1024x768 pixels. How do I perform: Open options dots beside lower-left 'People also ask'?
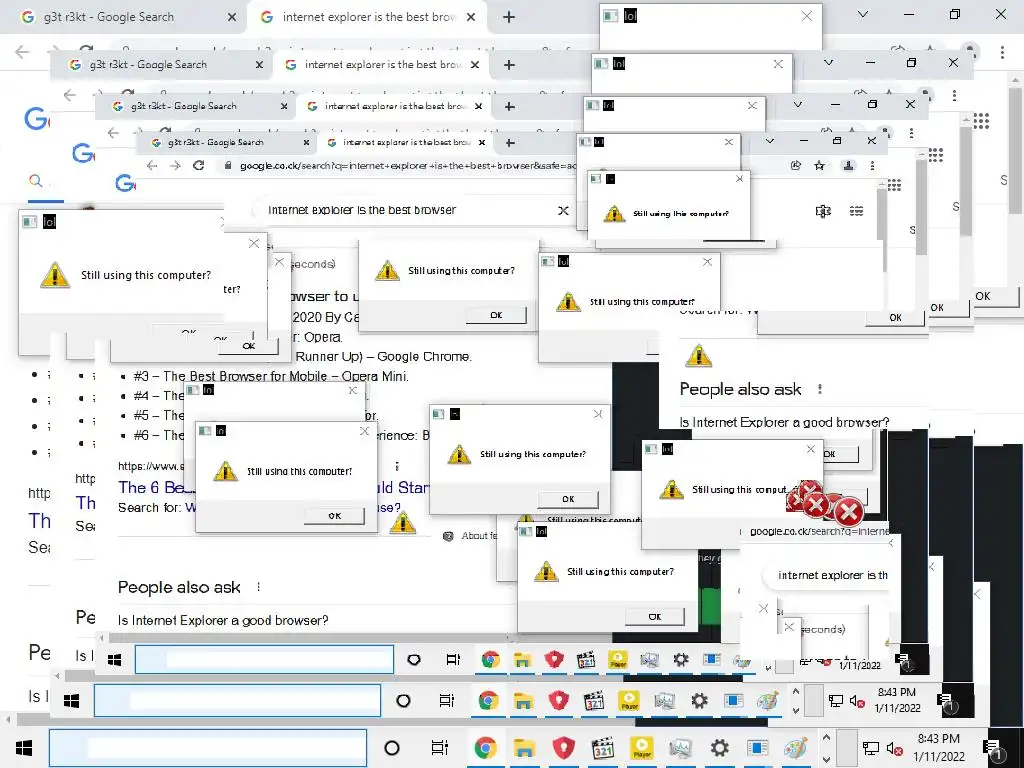coord(259,587)
